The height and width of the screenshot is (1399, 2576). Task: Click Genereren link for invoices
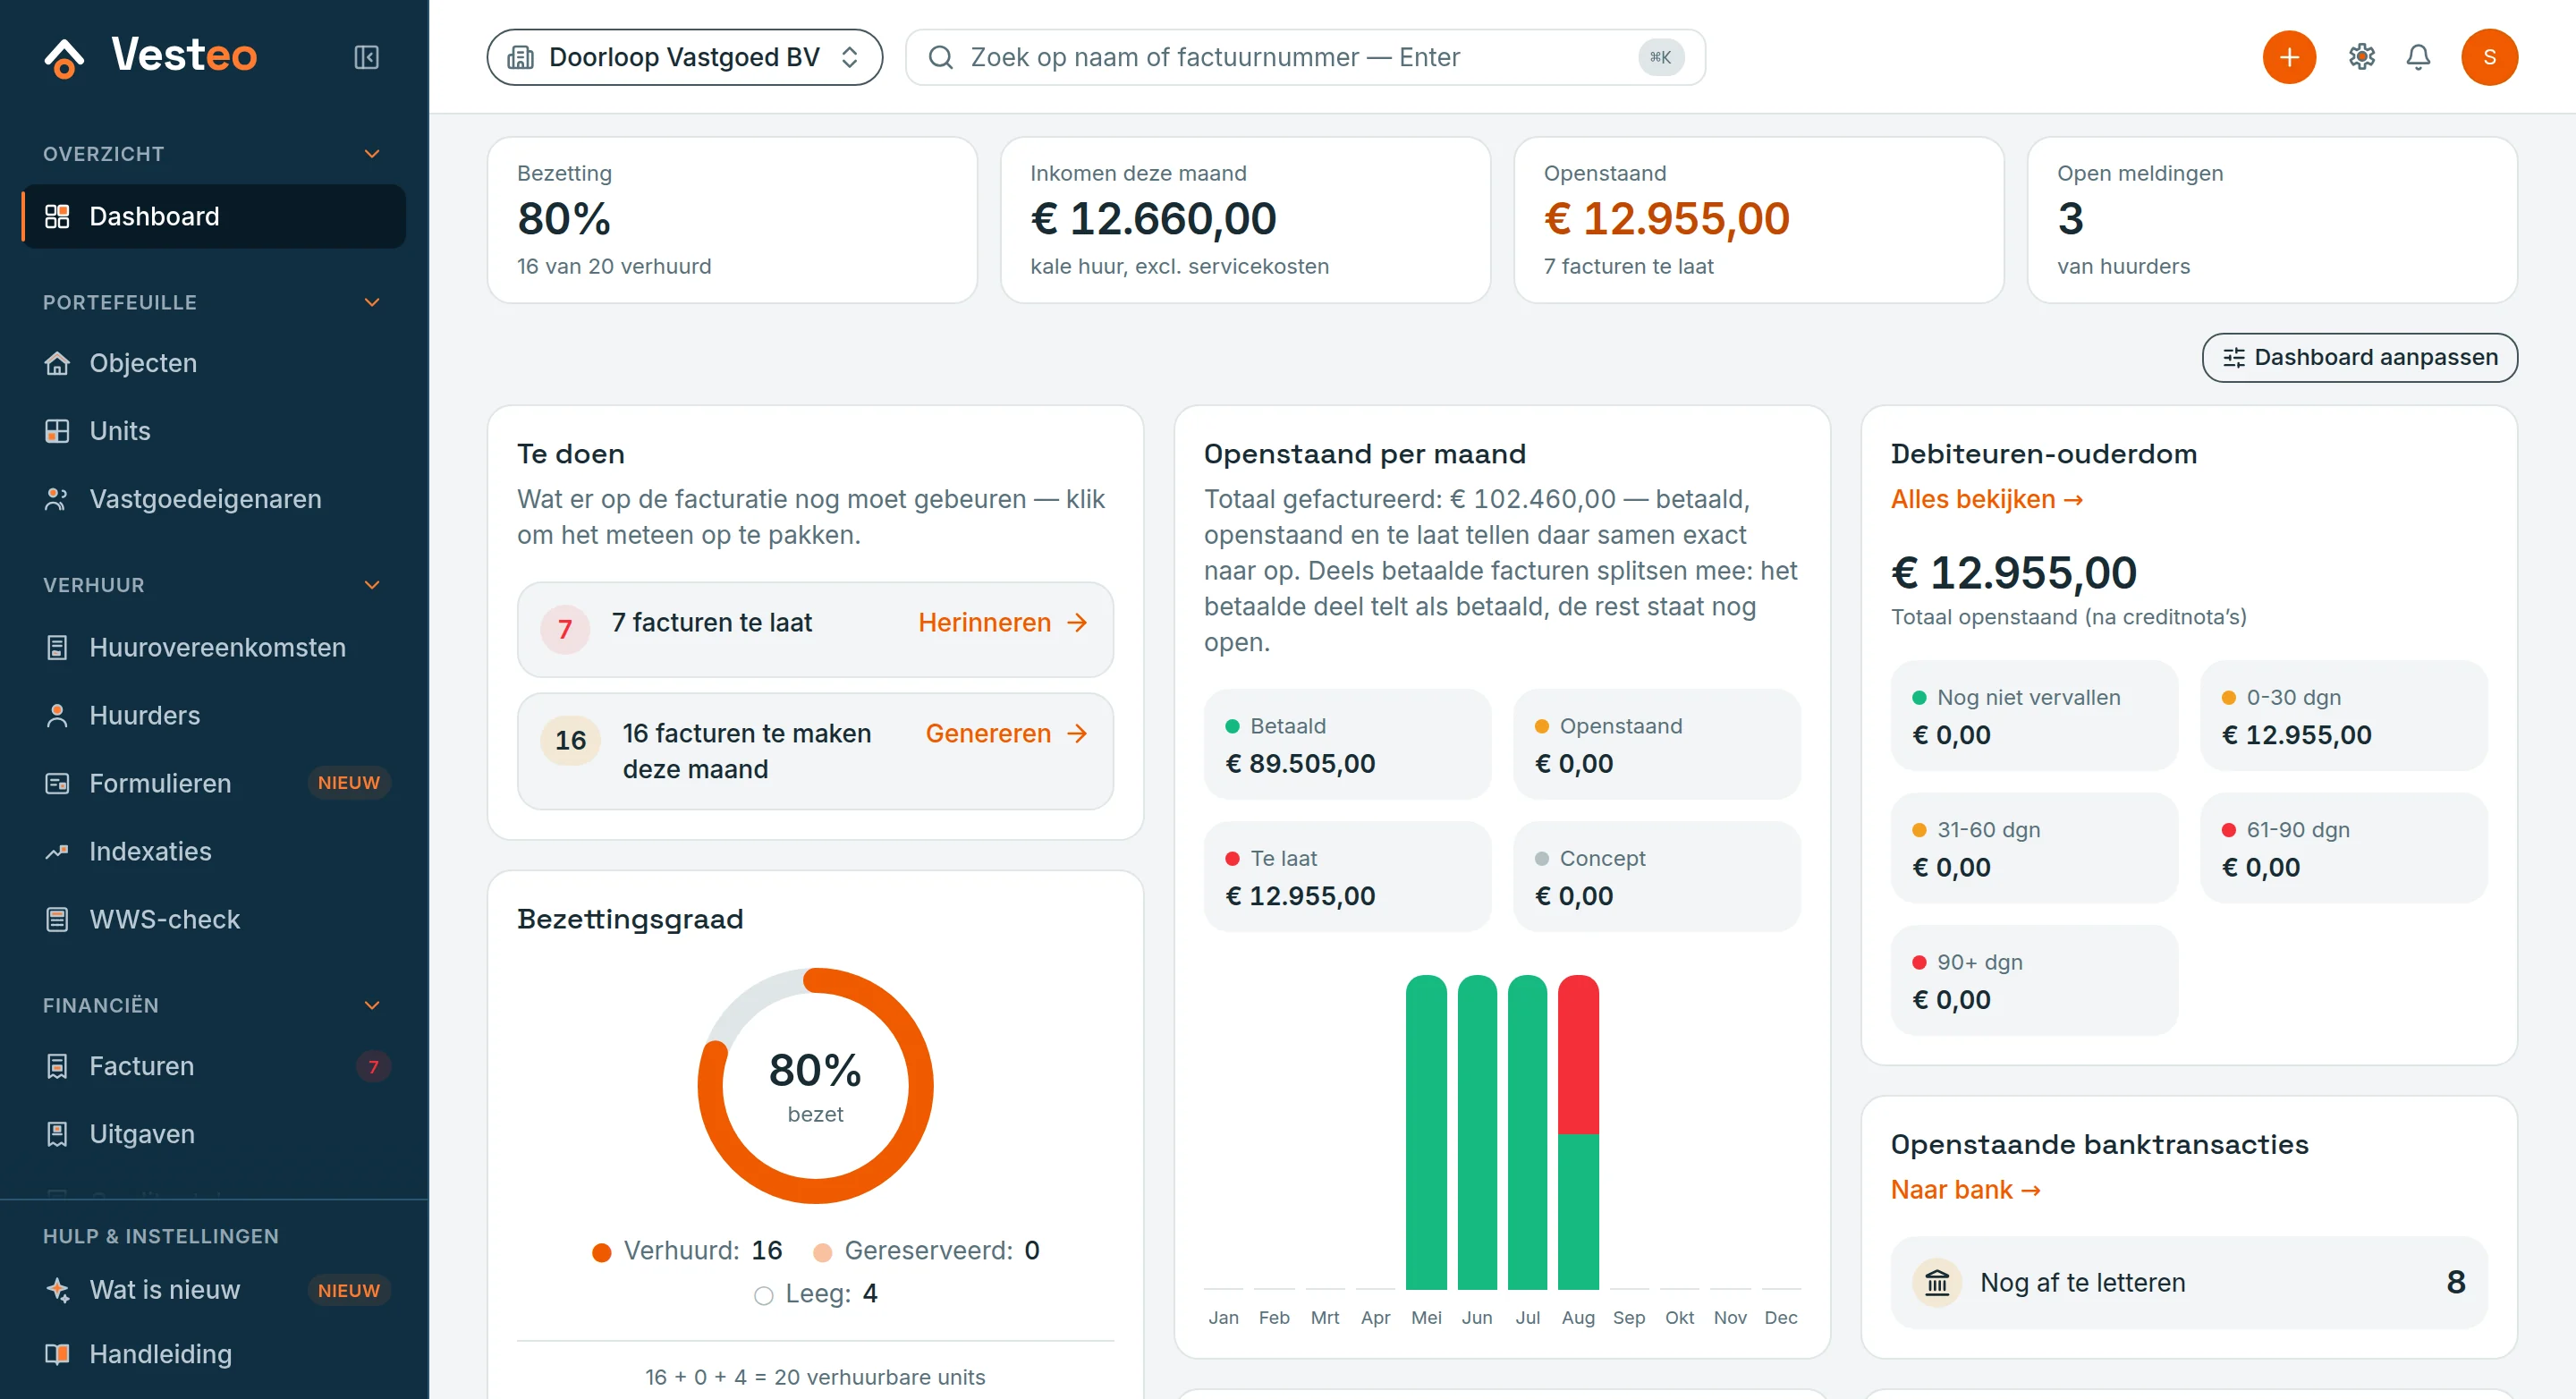point(1006,733)
